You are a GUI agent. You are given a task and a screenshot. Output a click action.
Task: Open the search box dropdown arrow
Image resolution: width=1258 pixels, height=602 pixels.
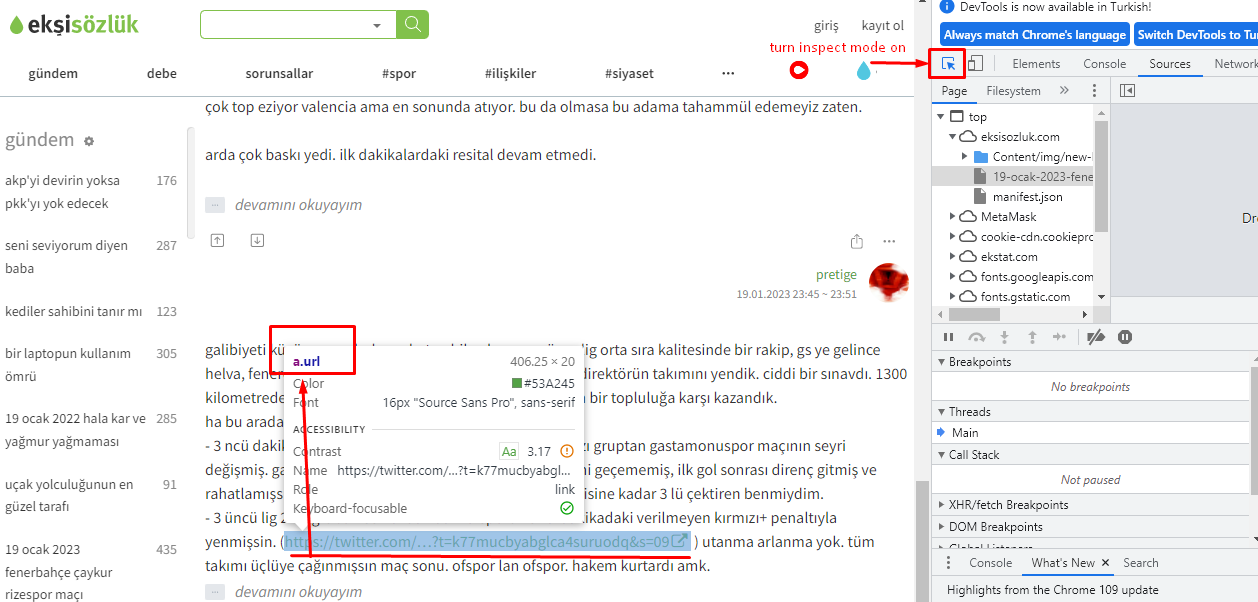point(377,25)
